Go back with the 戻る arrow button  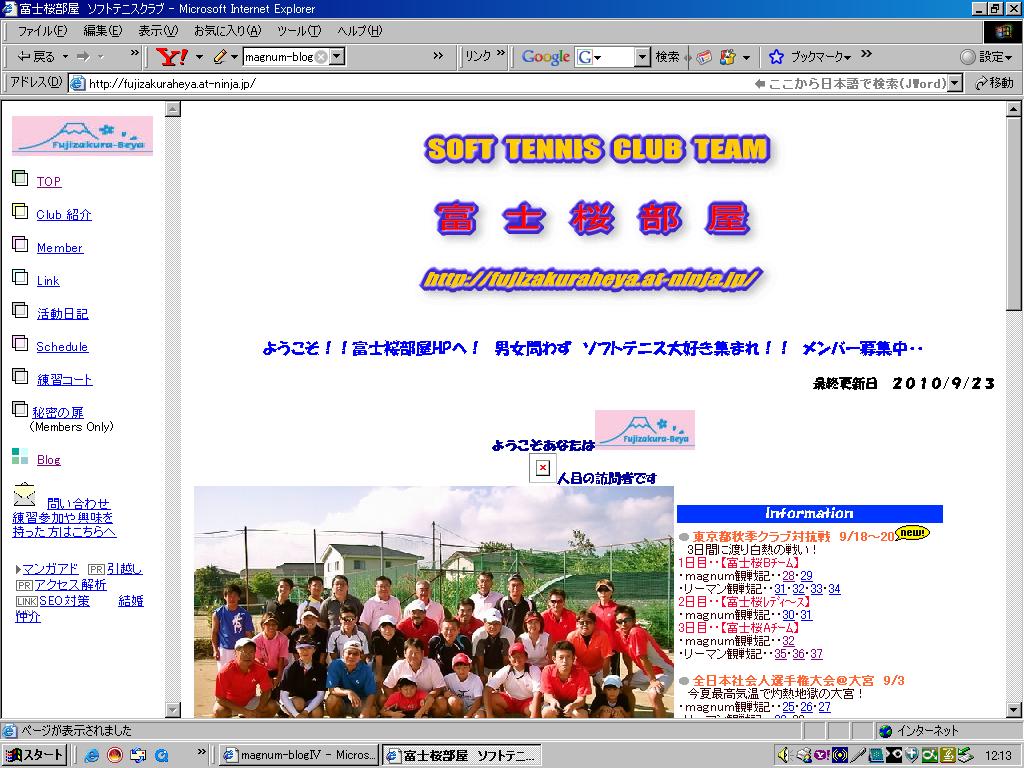[36, 57]
